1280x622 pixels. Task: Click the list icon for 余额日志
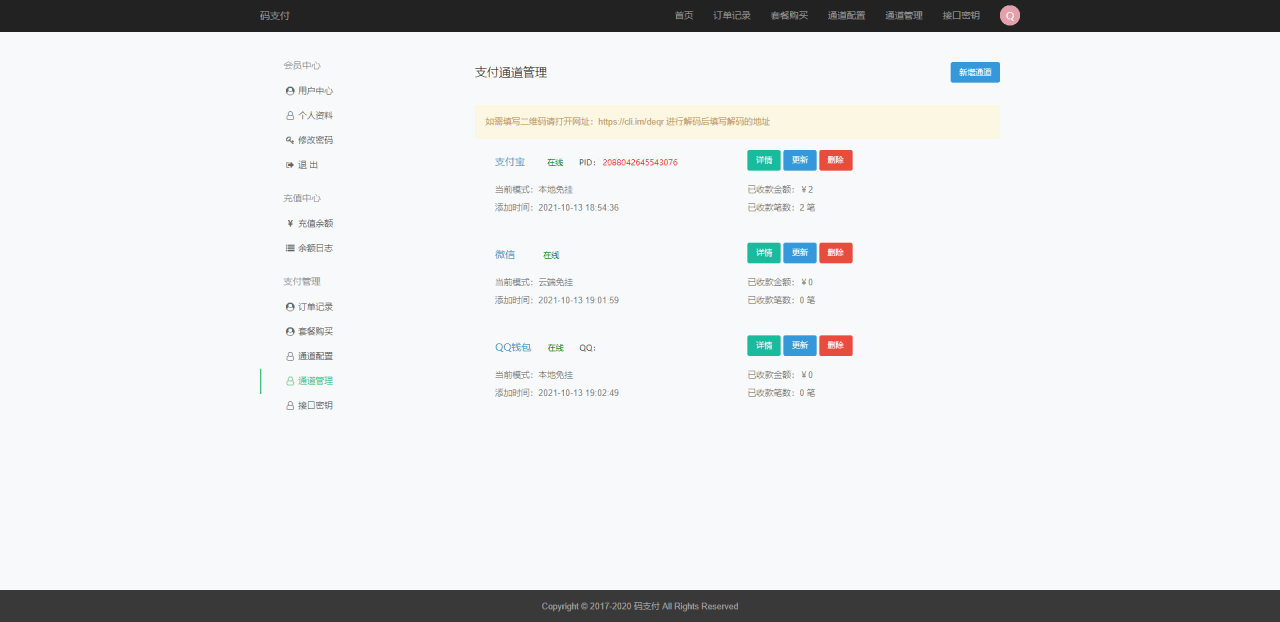[x=290, y=248]
